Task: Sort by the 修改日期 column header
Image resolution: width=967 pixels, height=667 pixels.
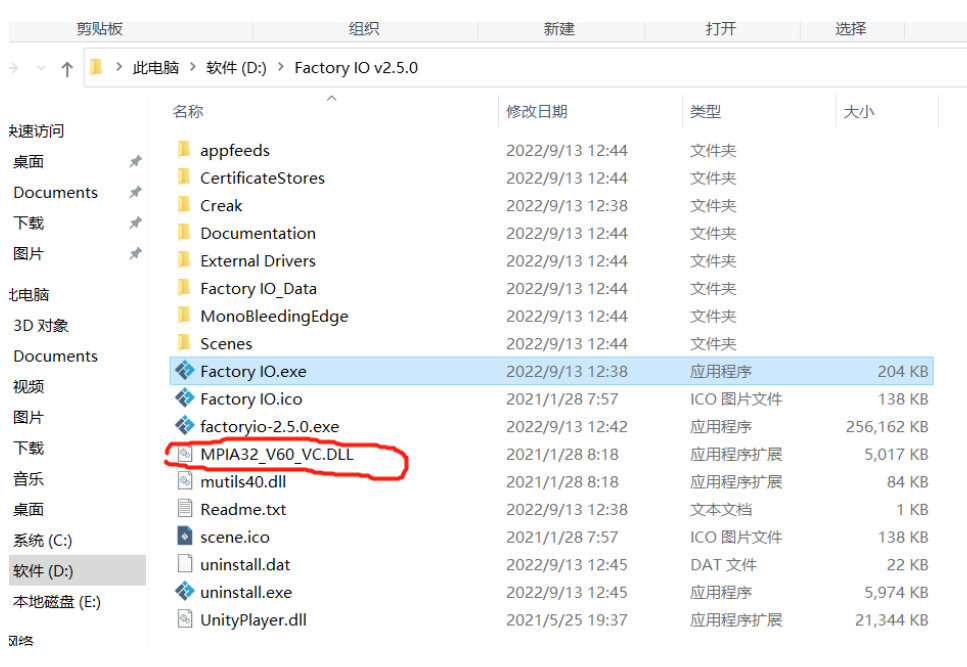Action: [x=536, y=112]
